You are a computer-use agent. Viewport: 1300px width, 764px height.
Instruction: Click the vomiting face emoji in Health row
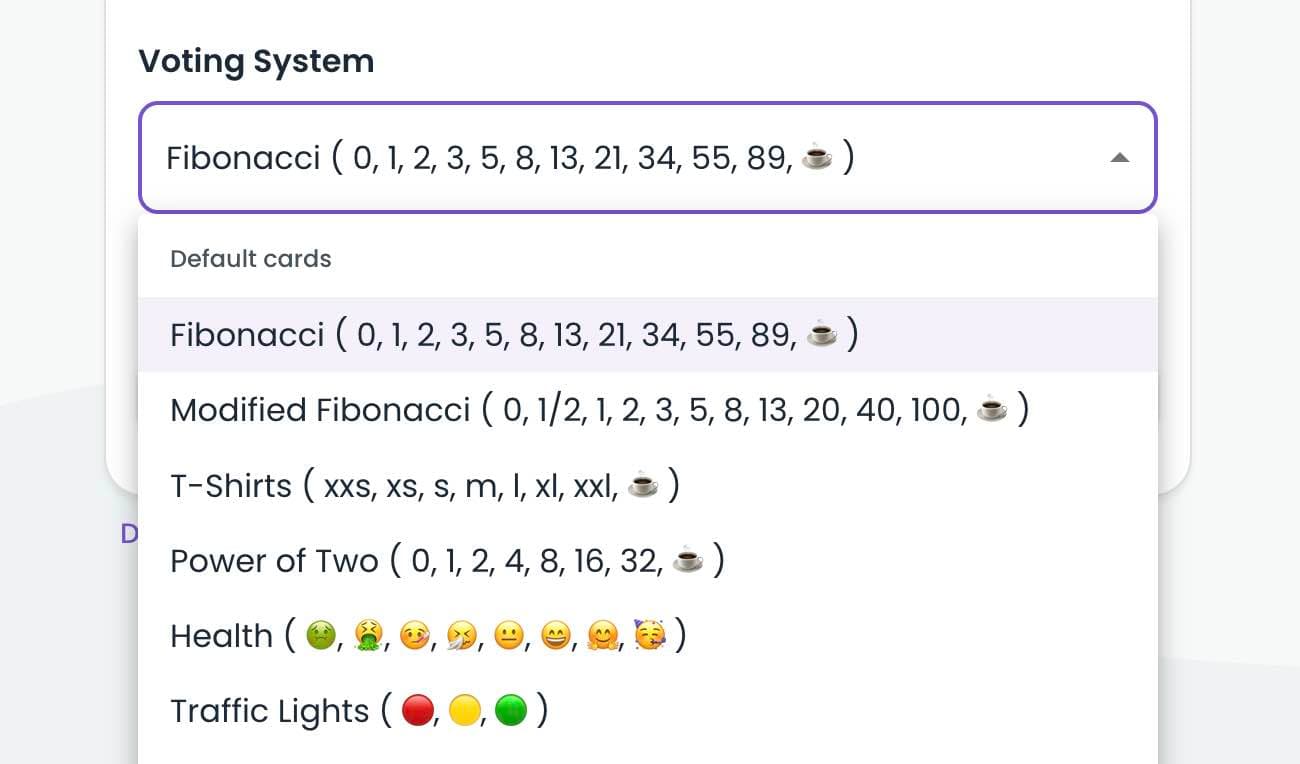tap(369, 635)
